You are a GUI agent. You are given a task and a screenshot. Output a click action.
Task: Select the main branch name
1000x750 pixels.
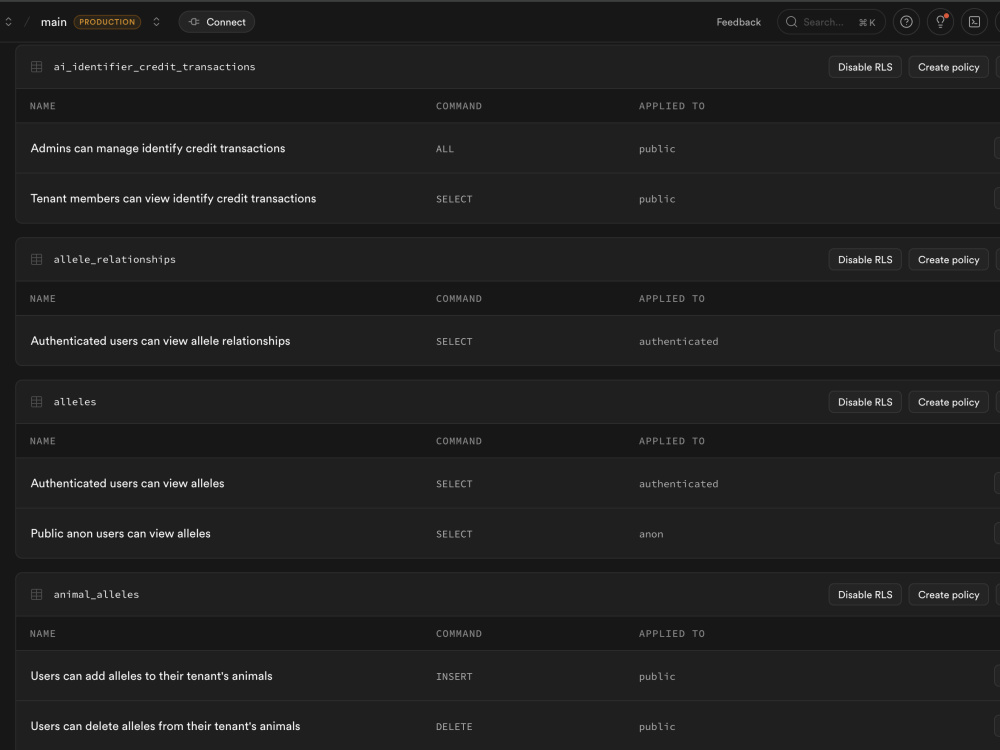click(x=54, y=22)
